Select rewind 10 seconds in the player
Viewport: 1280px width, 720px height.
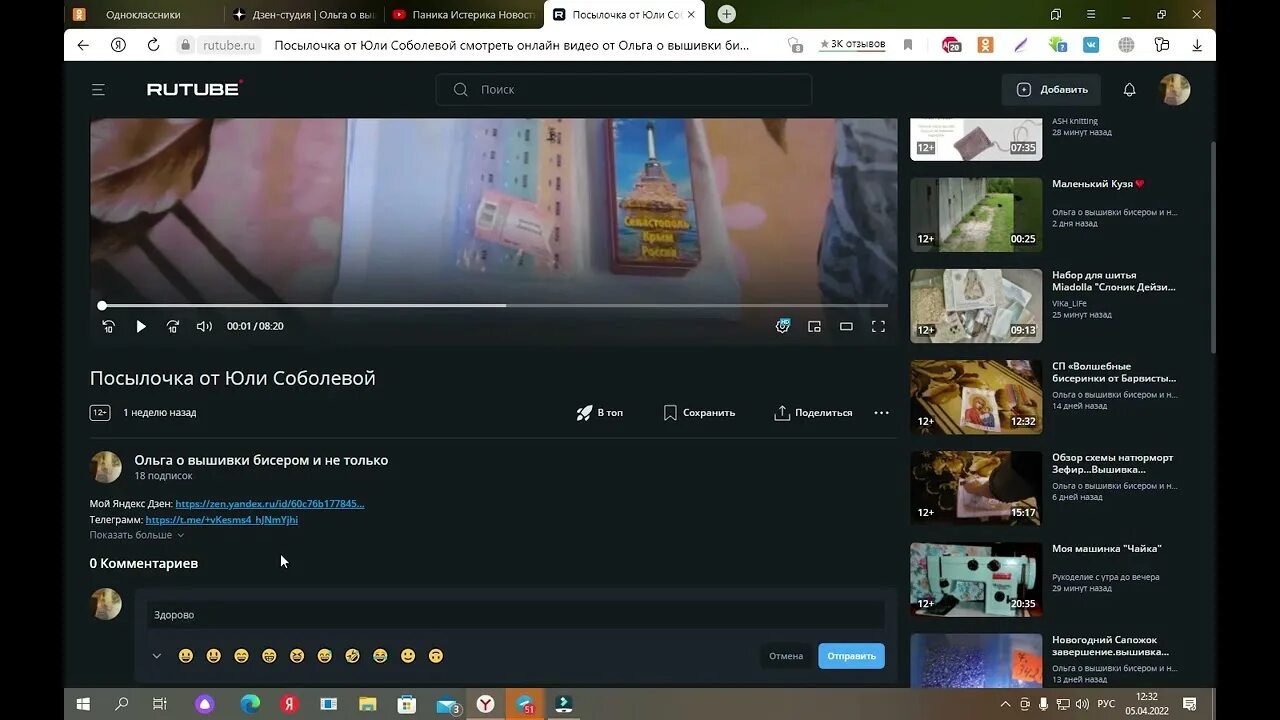click(108, 326)
